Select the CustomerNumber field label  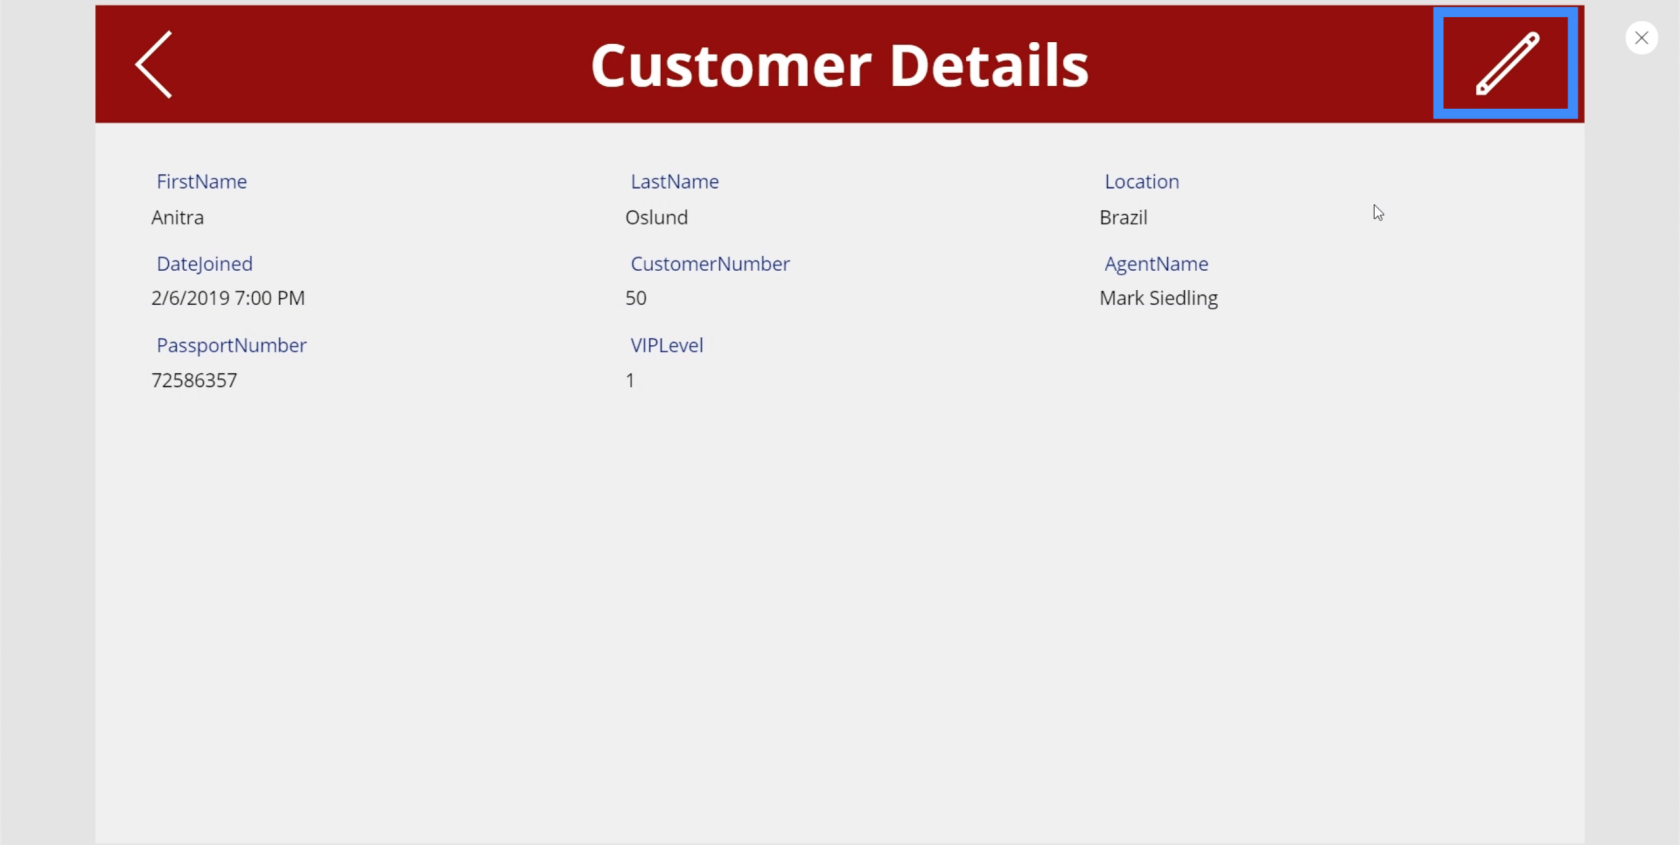pos(709,264)
